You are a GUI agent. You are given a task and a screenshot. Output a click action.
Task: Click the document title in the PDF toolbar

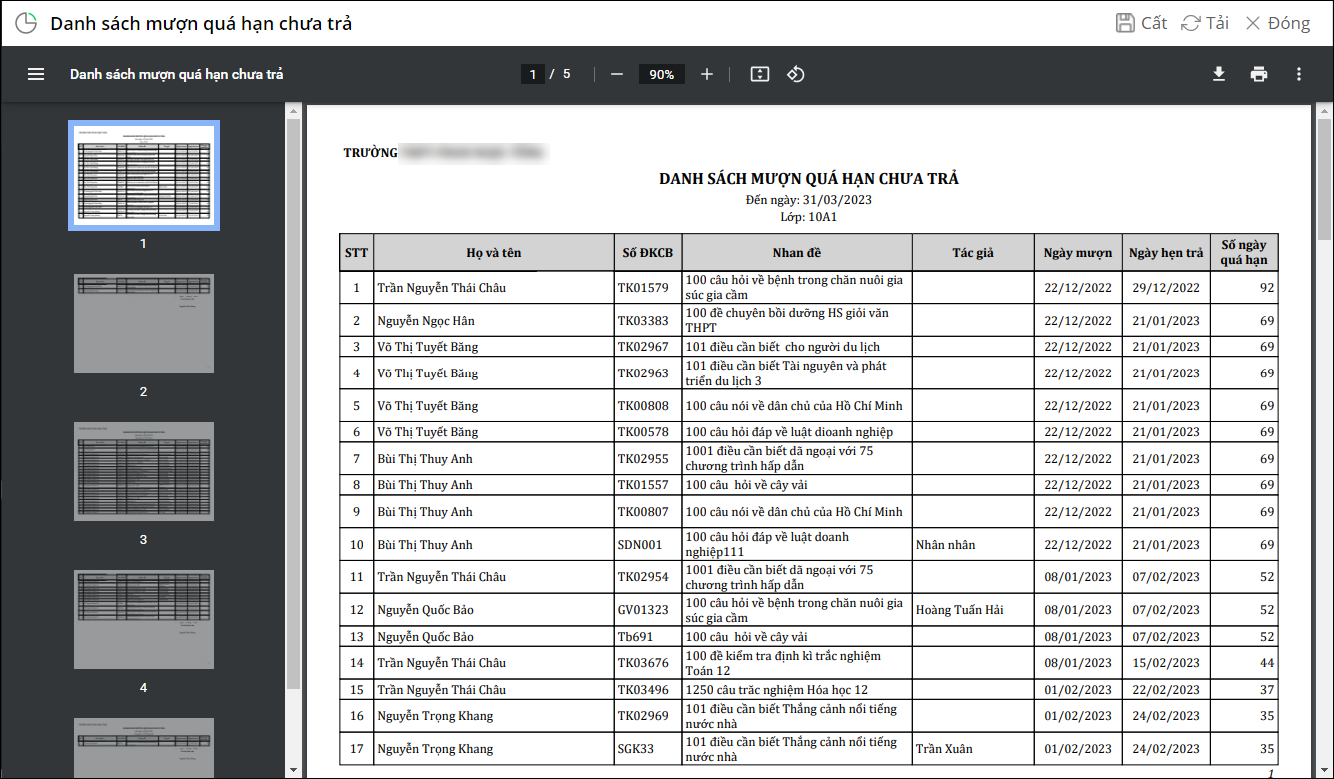point(177,74)
